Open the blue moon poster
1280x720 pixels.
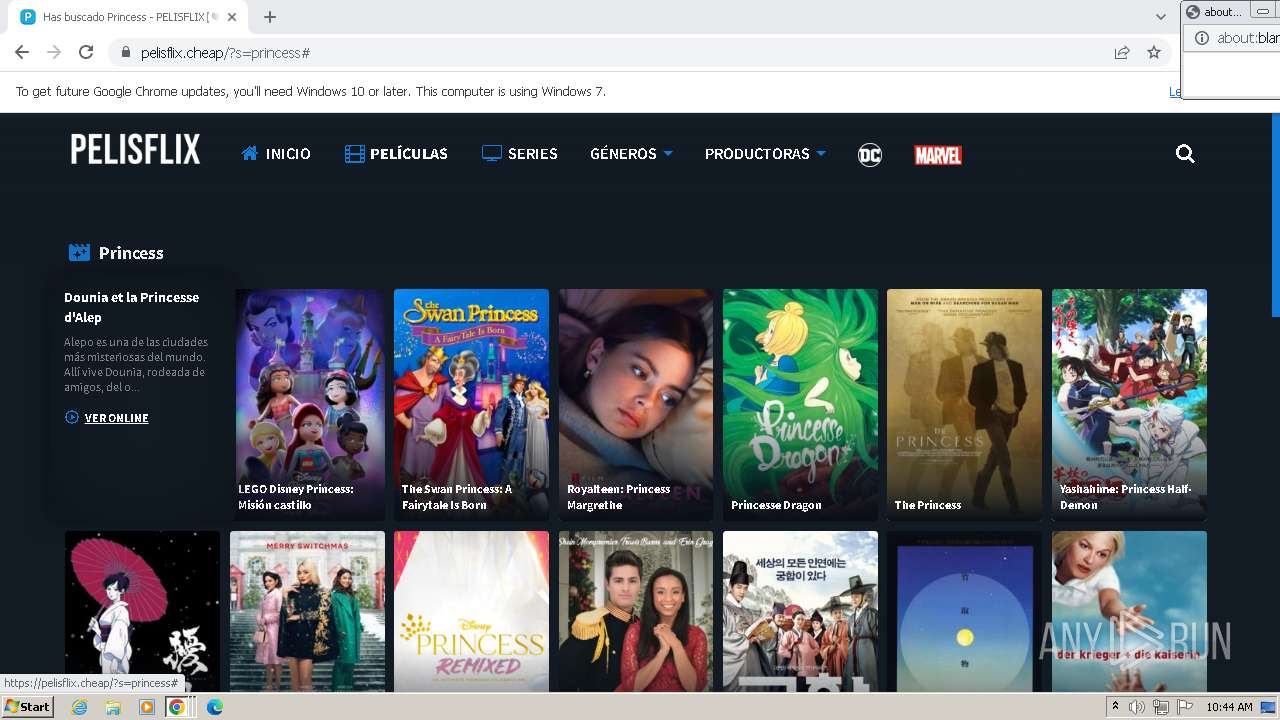click(x=964, y=611)
